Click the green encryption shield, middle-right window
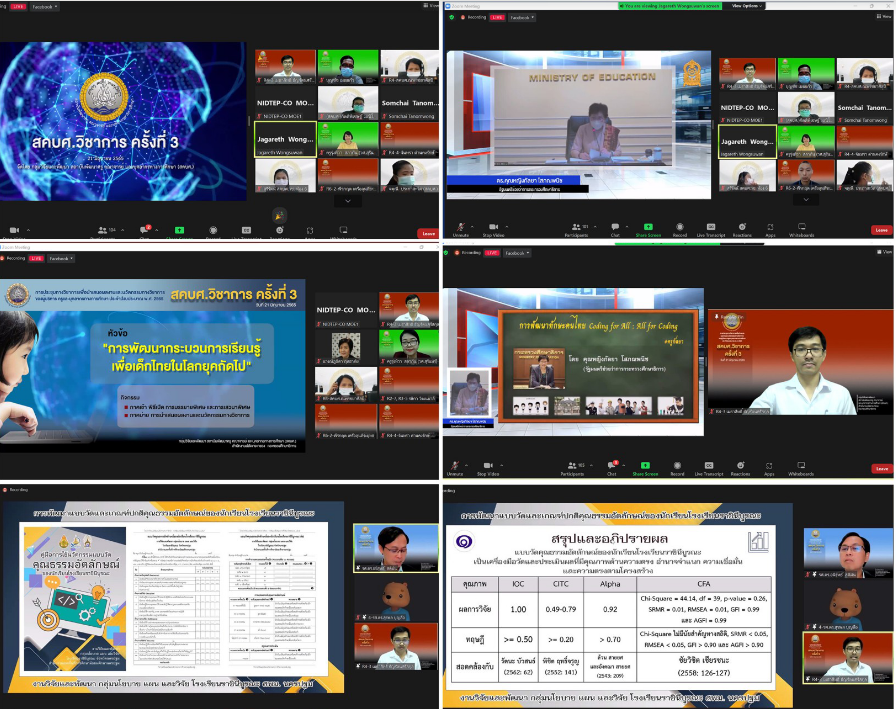Screen dimensions: 896x709 [446, 253]
